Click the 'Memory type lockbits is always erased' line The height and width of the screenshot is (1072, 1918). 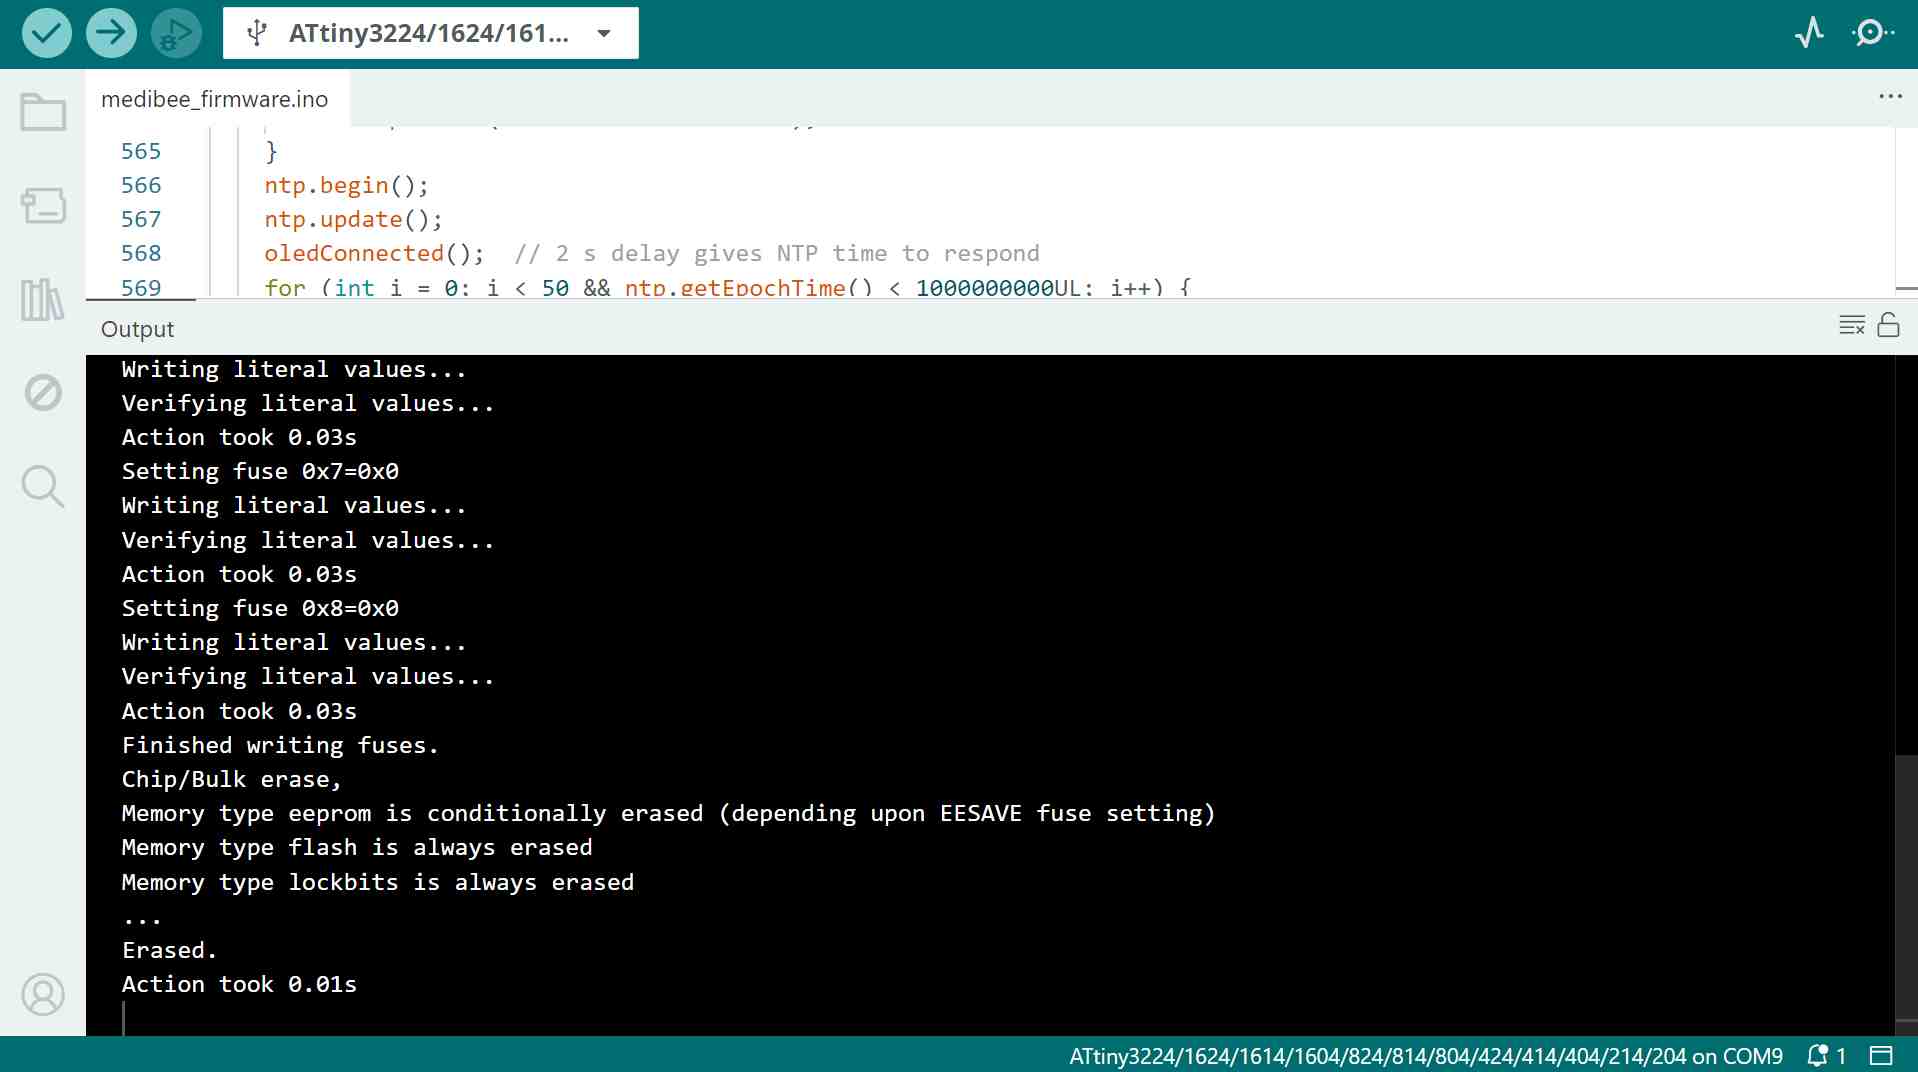(x=378, y=882)
